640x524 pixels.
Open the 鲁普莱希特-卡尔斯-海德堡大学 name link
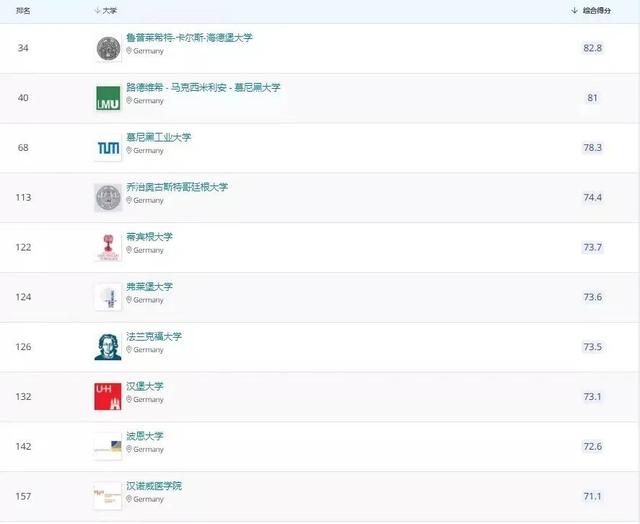(x=189, y=38)
